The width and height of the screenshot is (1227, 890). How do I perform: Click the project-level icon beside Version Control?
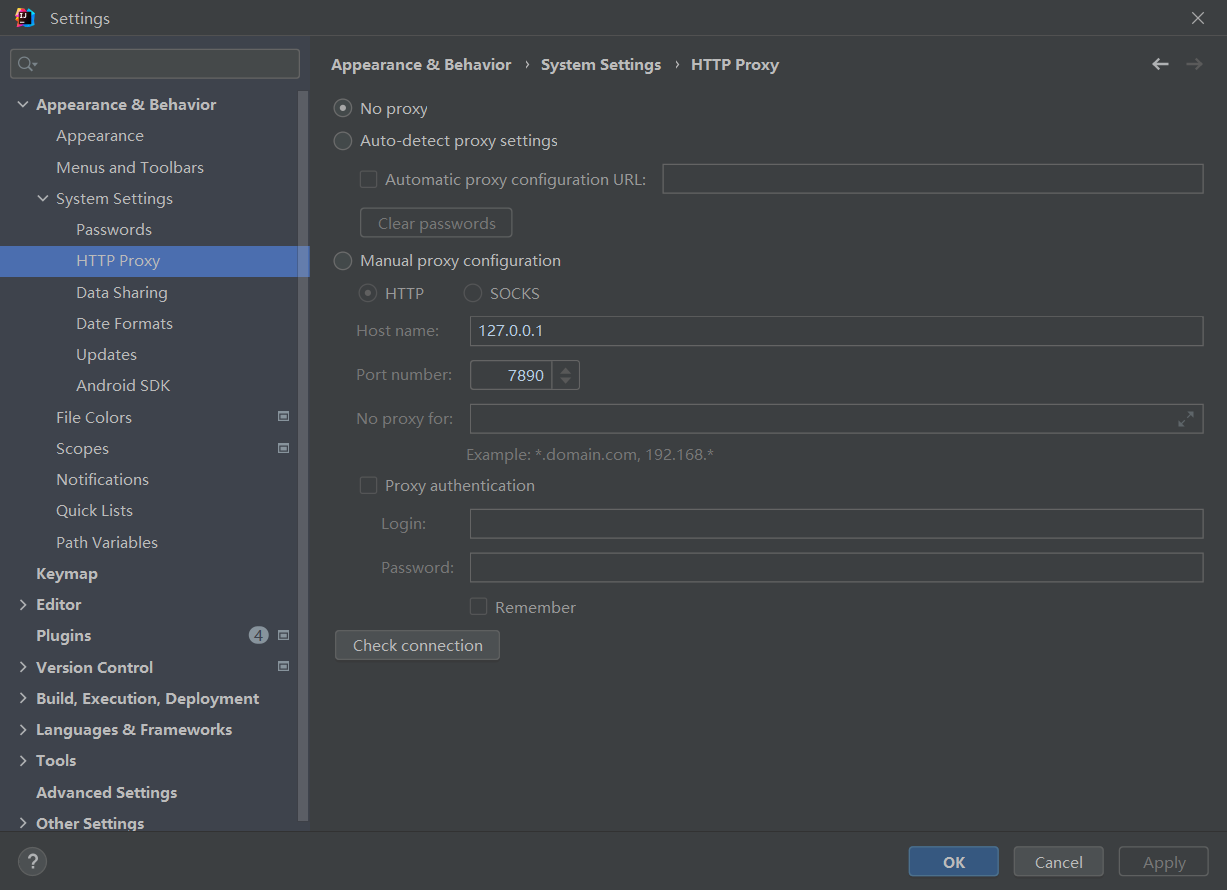[x=283, y=666]
